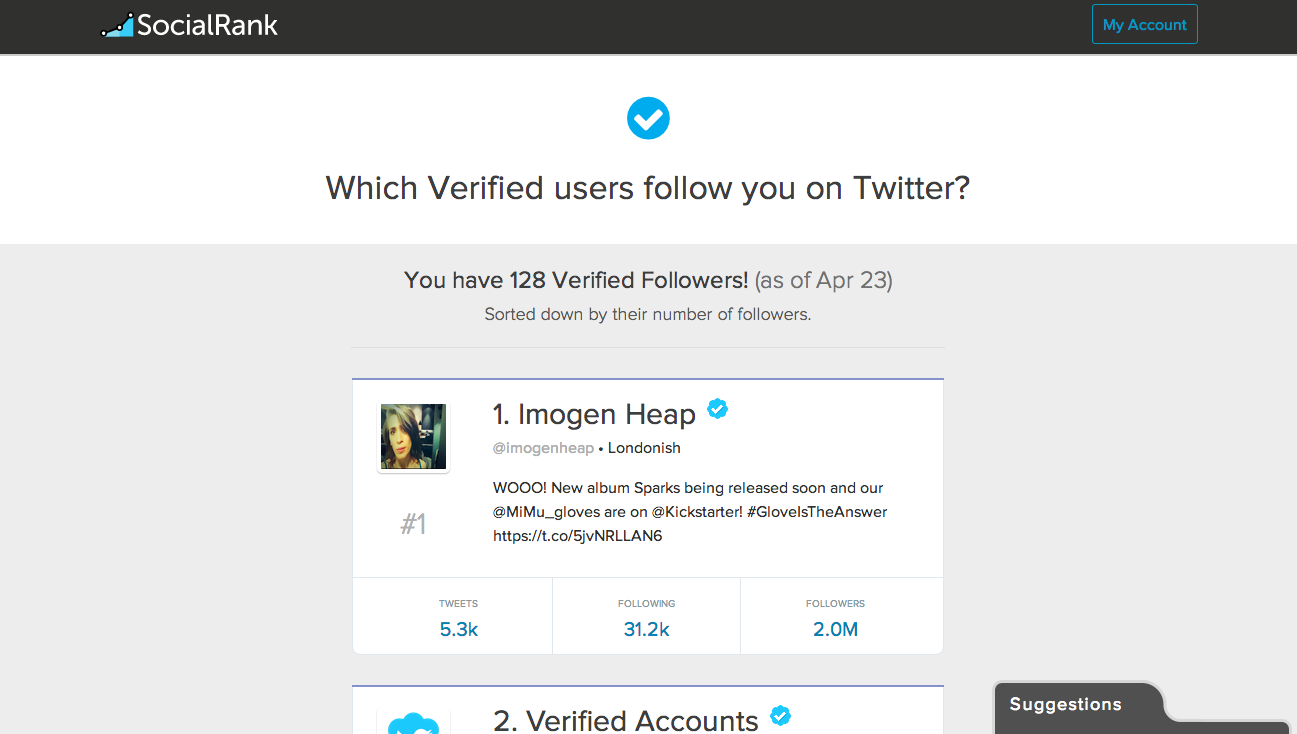The height and width of the screenshot is (734, 1297).
Task: Open the t.co/5jvNRLLAN6 link
Action: 577,536
